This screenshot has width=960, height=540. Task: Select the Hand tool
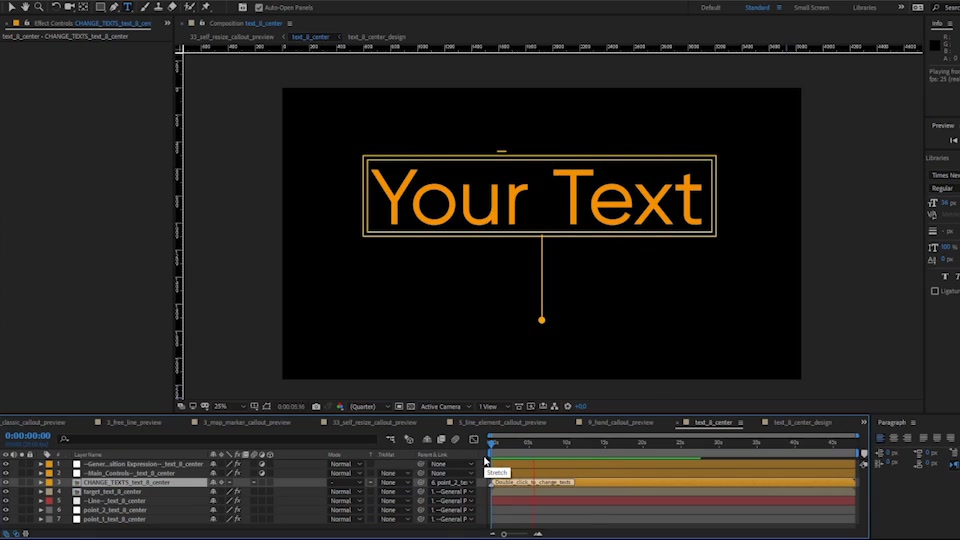pos(25,7)
